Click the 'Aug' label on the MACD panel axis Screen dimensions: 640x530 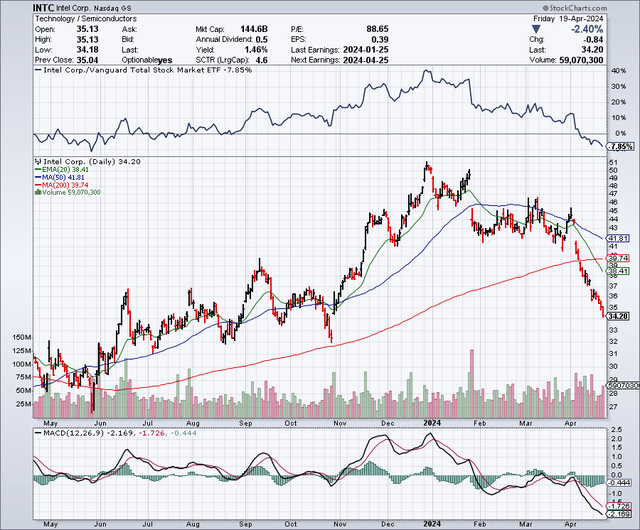[x=193, y=524]
